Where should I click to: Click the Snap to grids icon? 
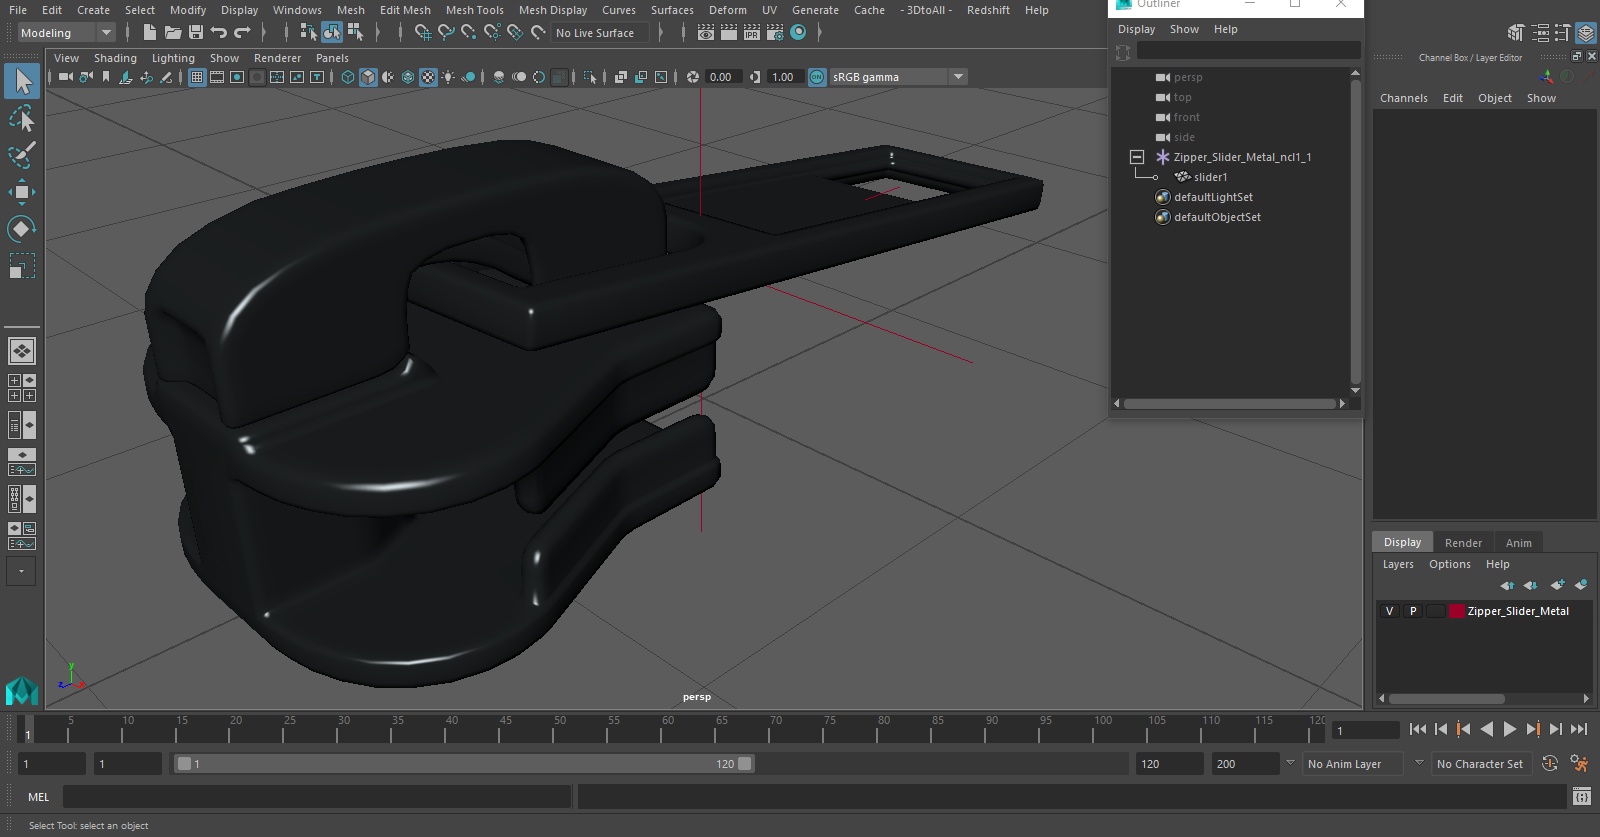423,33
